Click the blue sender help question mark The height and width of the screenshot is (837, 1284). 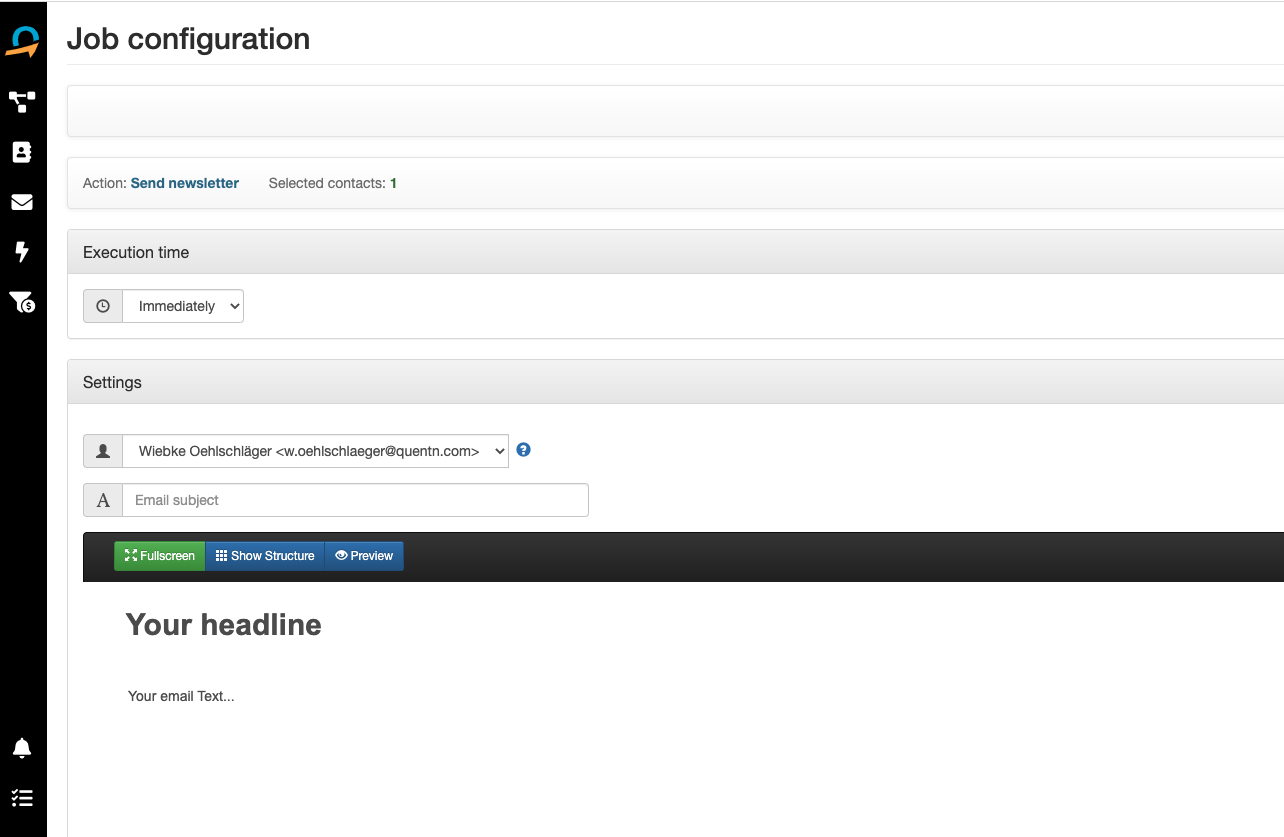pos(523,450)
